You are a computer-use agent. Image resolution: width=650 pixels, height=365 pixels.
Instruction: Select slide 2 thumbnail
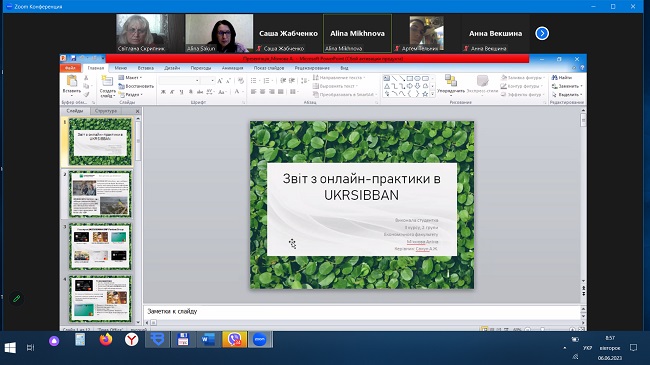coord(100,194)
